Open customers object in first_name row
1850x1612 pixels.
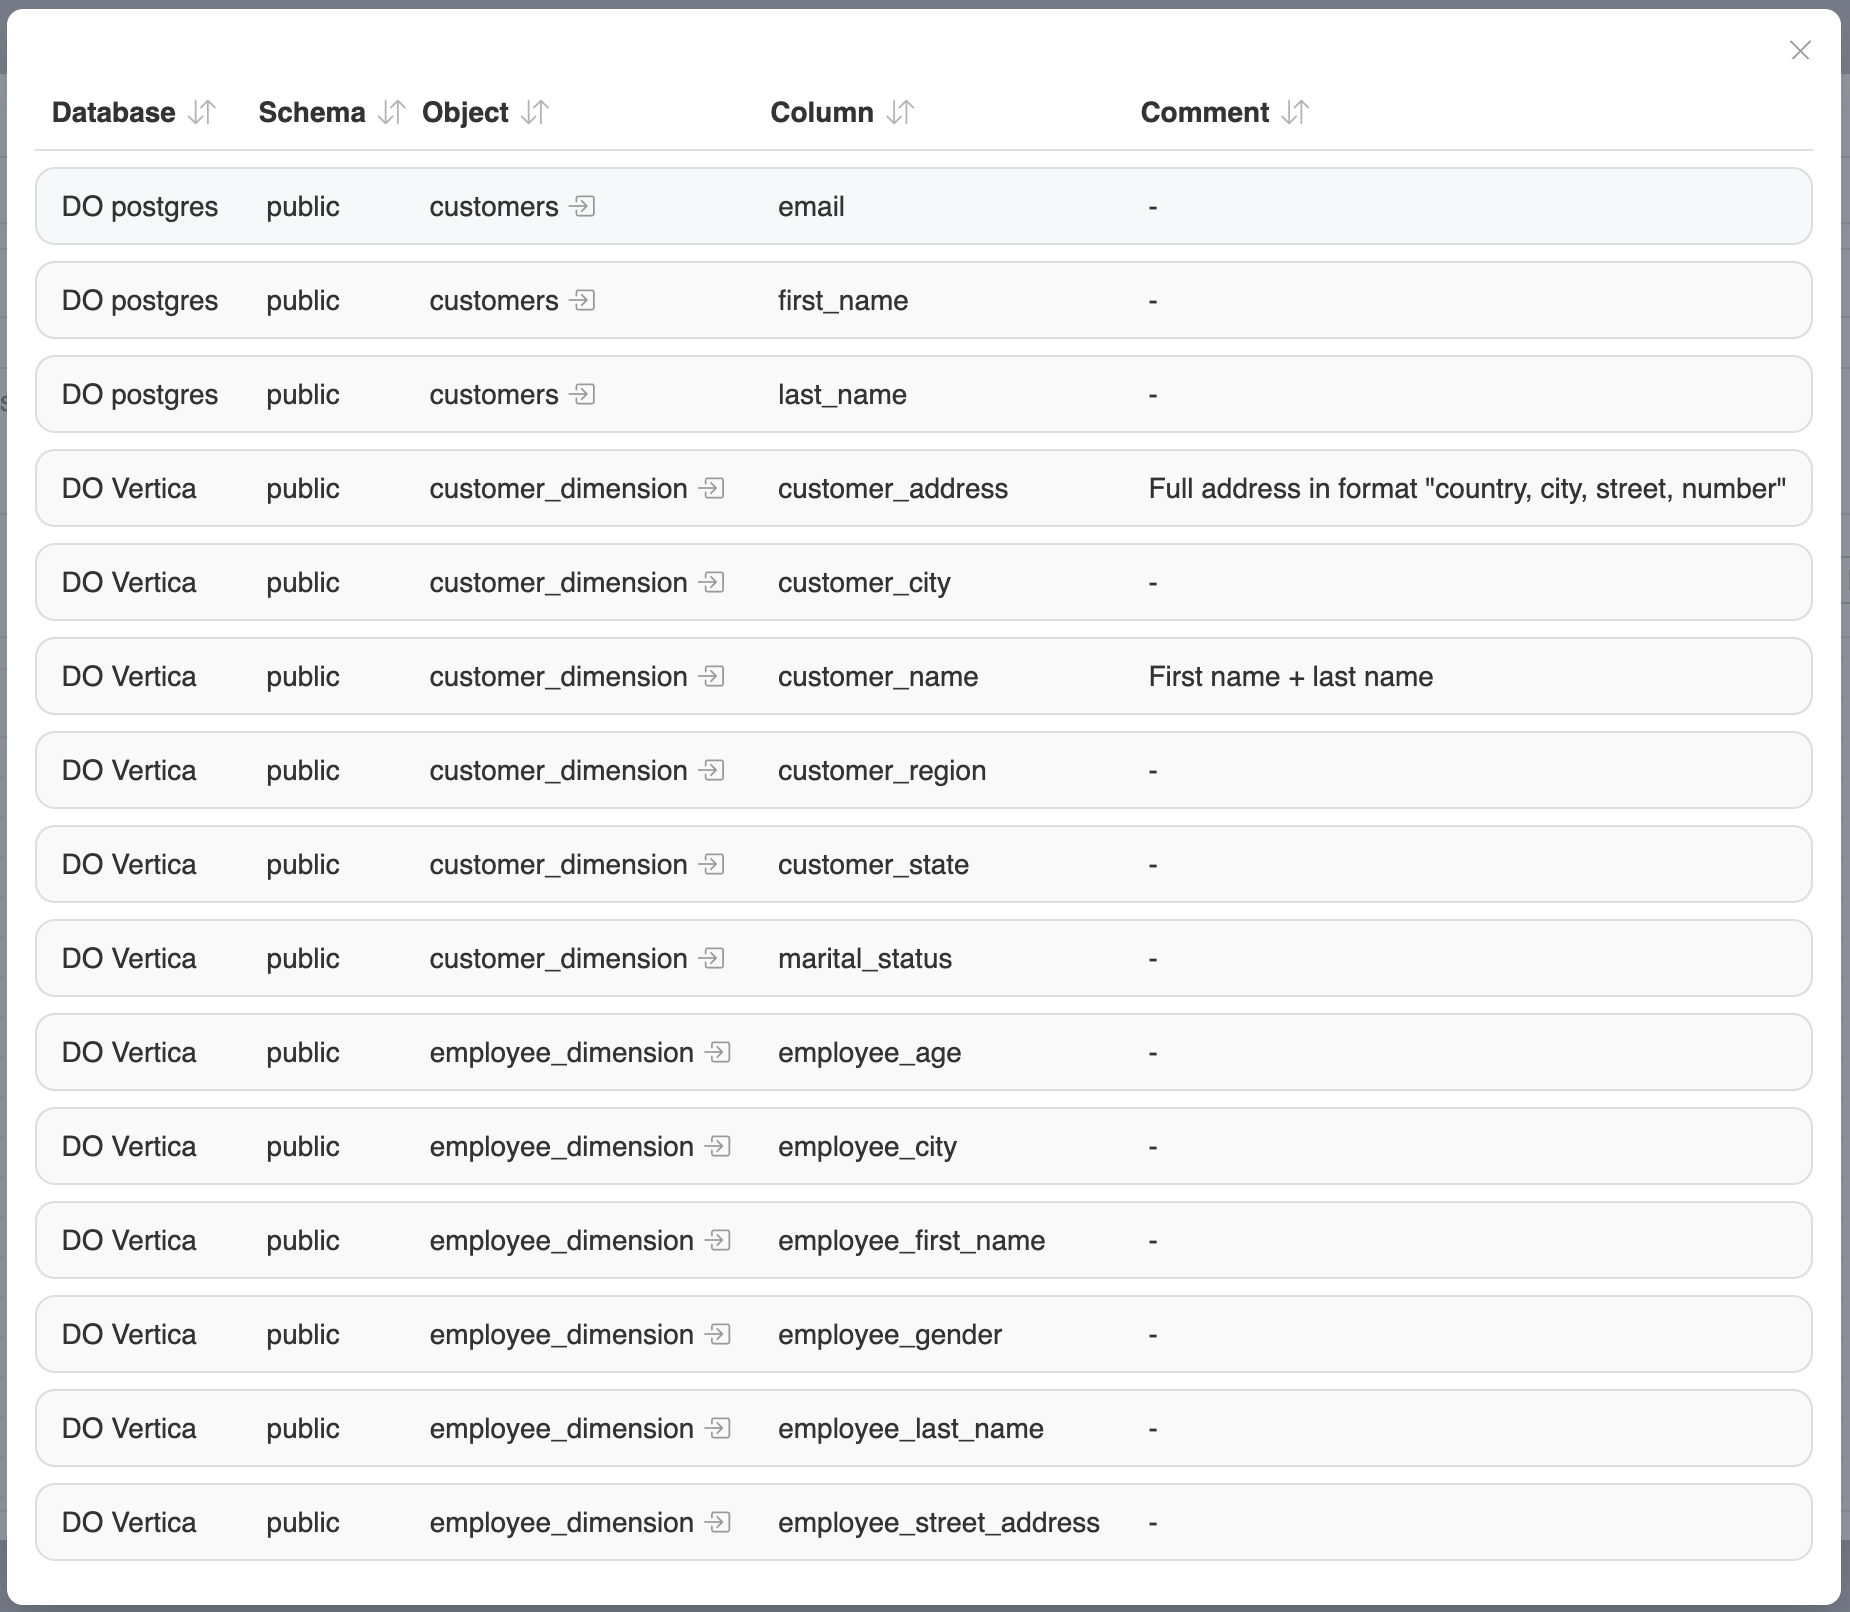[583, 300]
